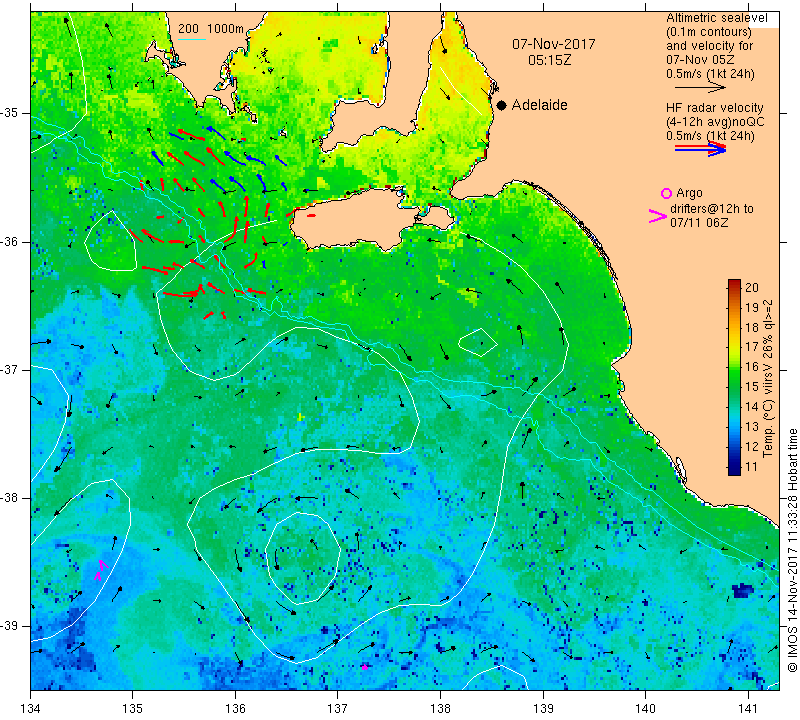
Task: Click the cyan 200m depth contour legend line
Action: 191,39
